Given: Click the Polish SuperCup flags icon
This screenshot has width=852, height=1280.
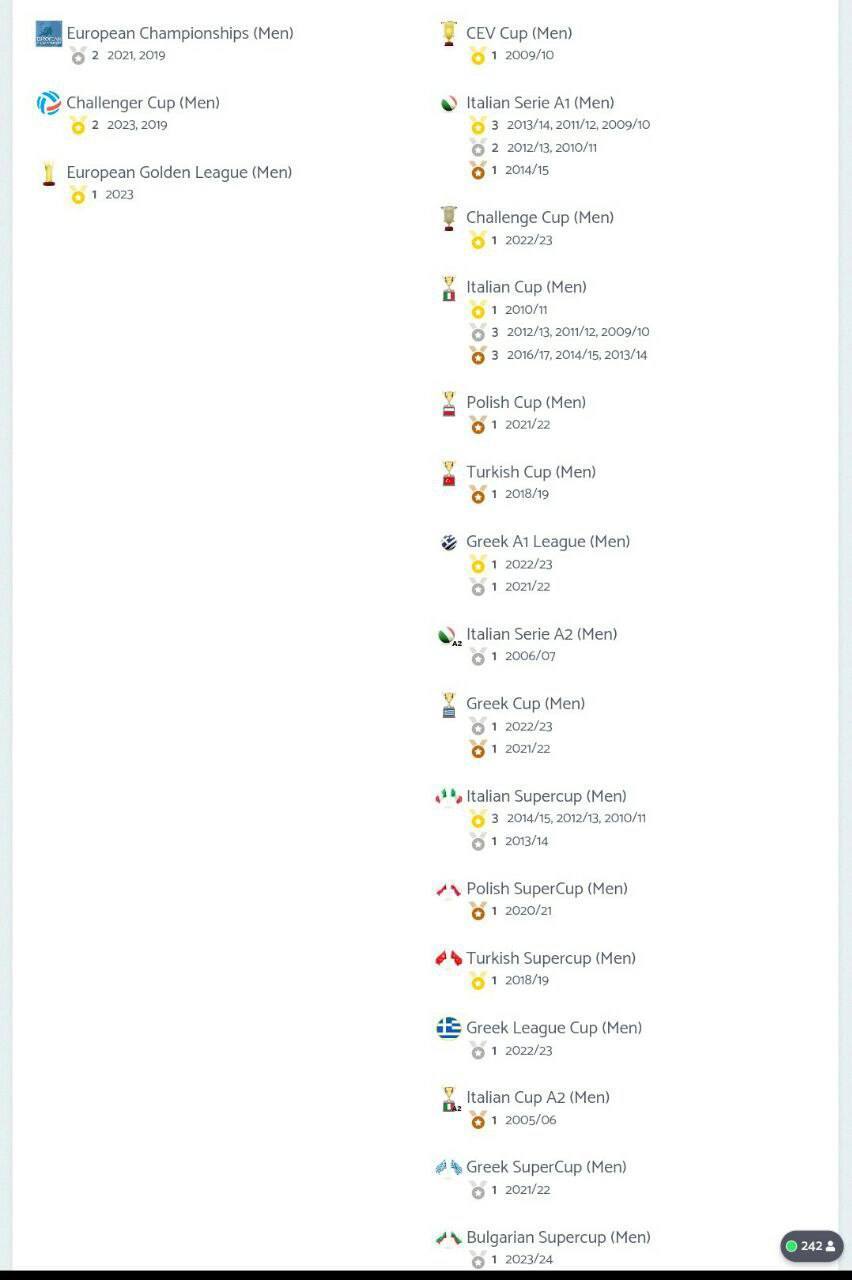Looking at the screenshot, I should 449,889.
